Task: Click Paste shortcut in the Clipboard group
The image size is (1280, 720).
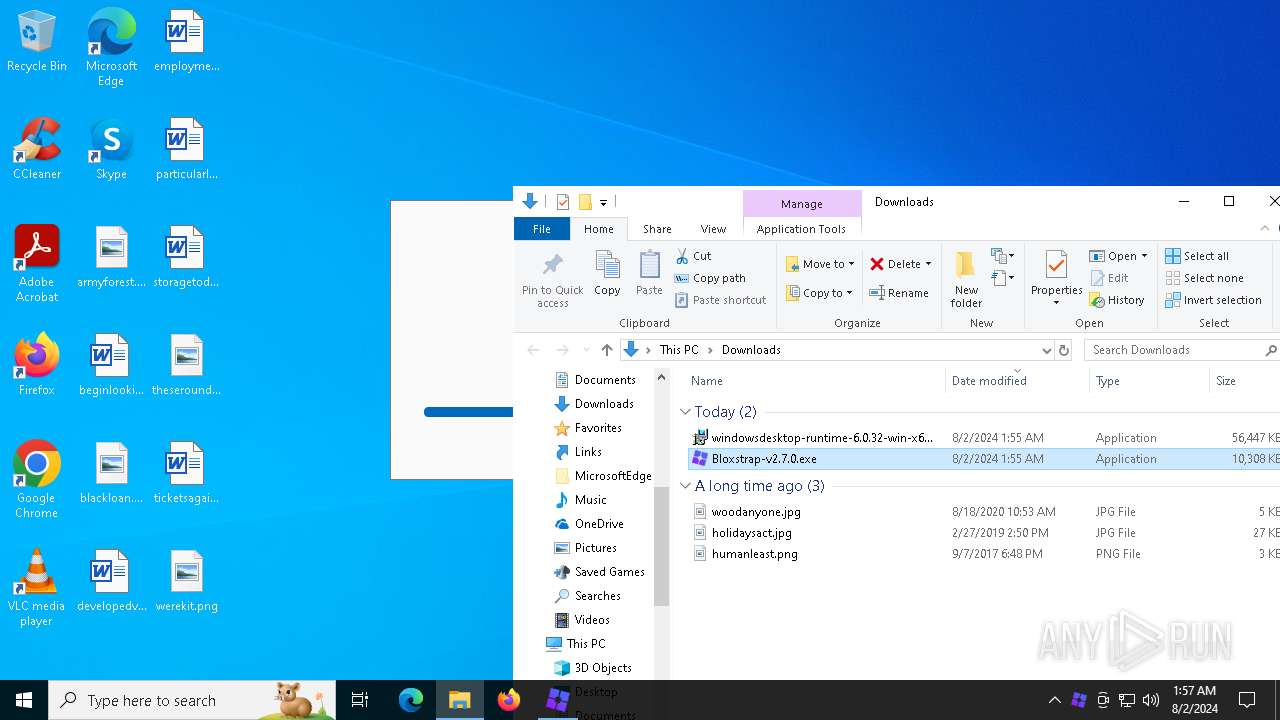Action: coord(721,300)
